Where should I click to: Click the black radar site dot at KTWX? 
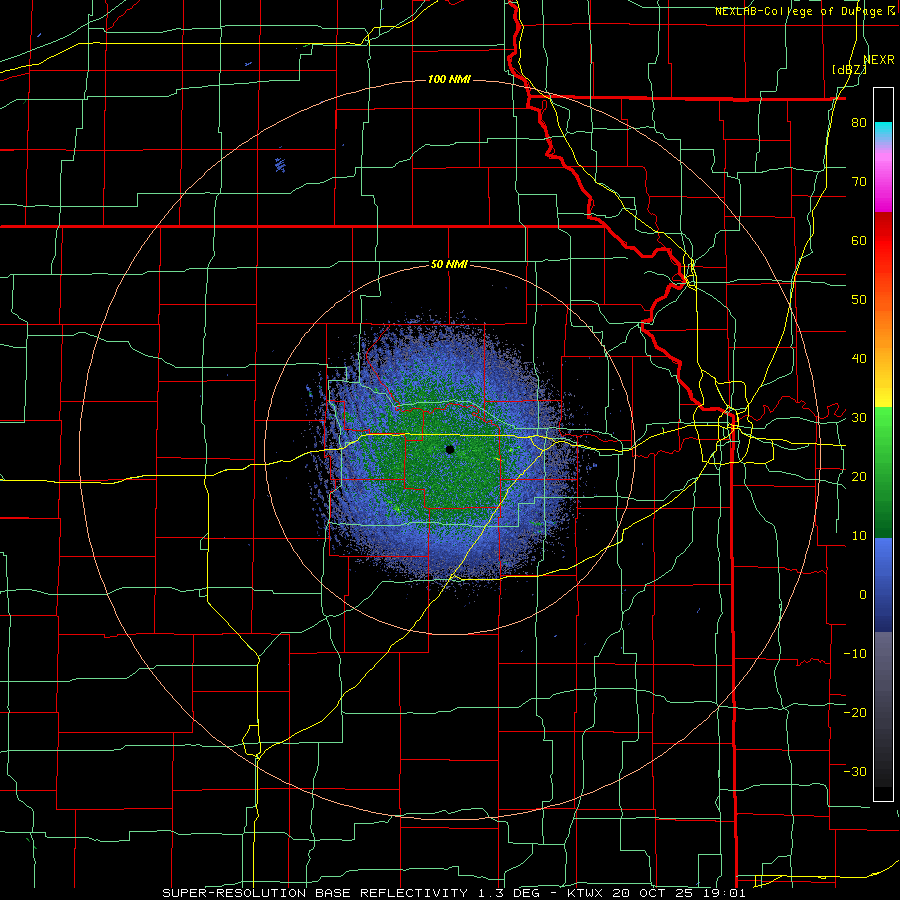click(450, 449)
